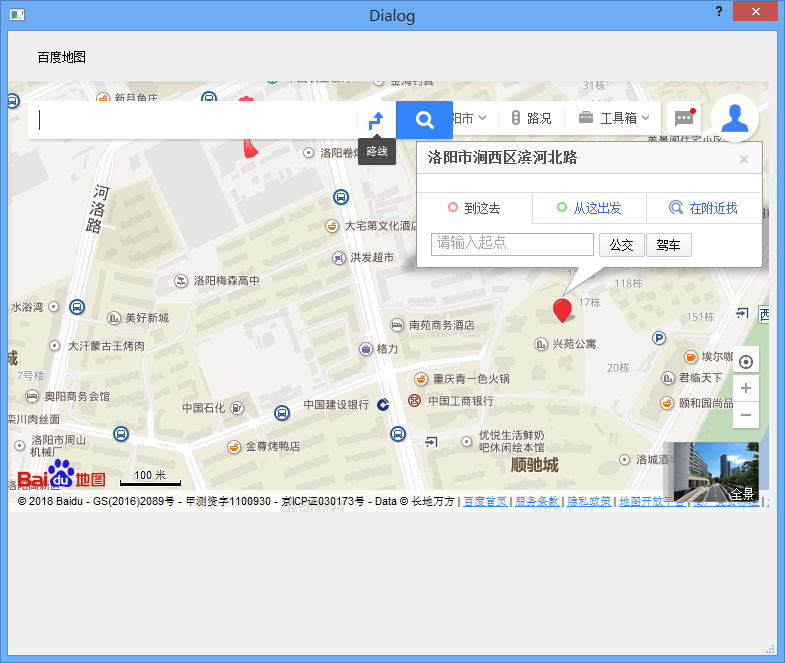Viewport: 785px width, 663px height.
Task: Click the locate-me target icon
Action: point(745,362)
